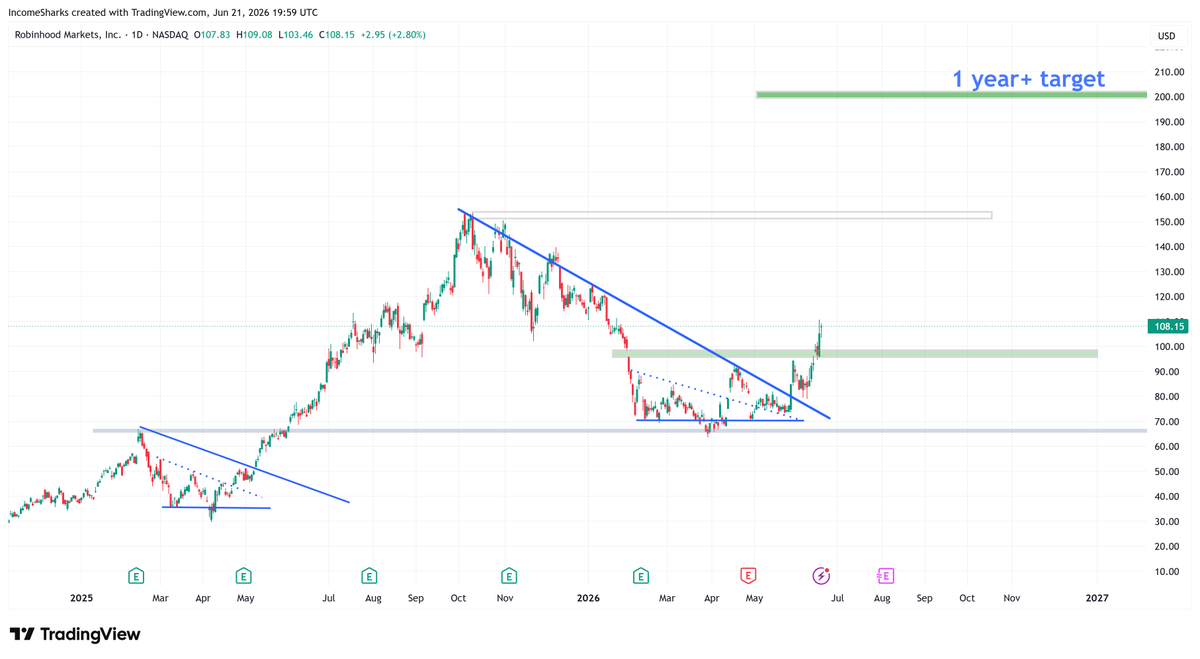Click the green earnings E marker after 2026 label
Image resolution: width=1200 pixels, height=659 pixels.
click(640, 576)
